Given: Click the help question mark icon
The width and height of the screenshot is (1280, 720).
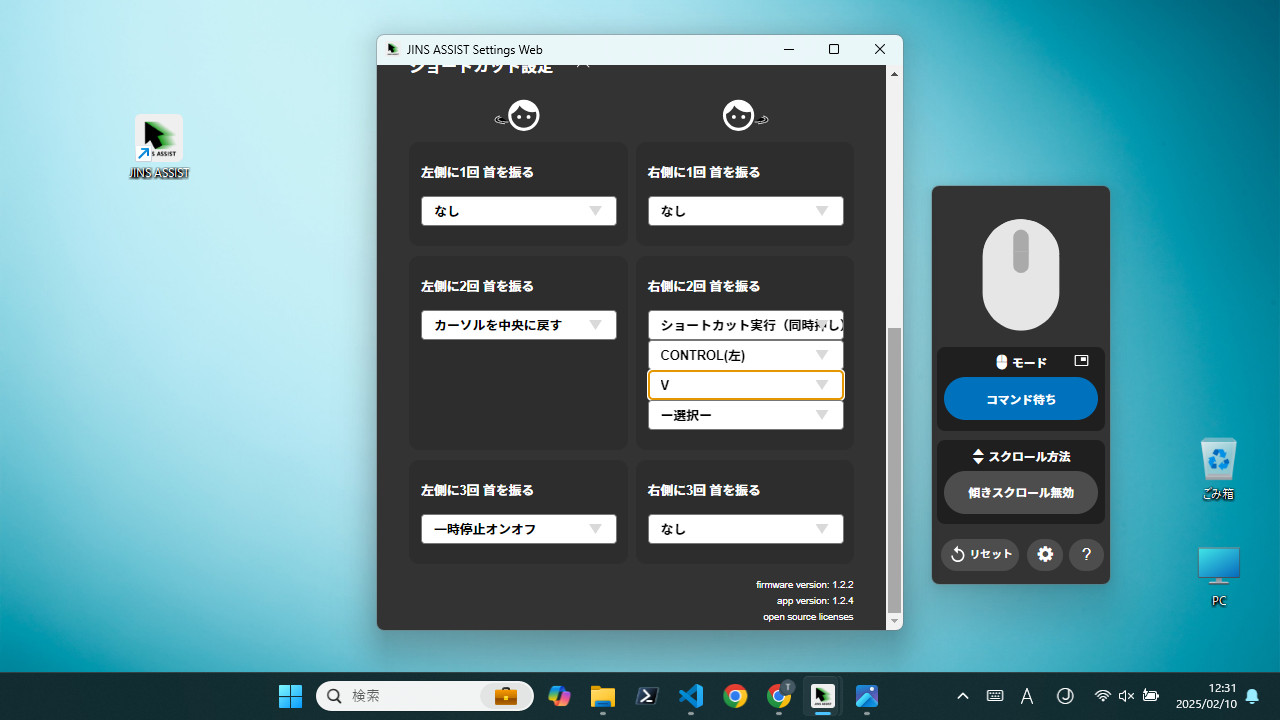Looking at the screenshot, I should [1086, 554].
